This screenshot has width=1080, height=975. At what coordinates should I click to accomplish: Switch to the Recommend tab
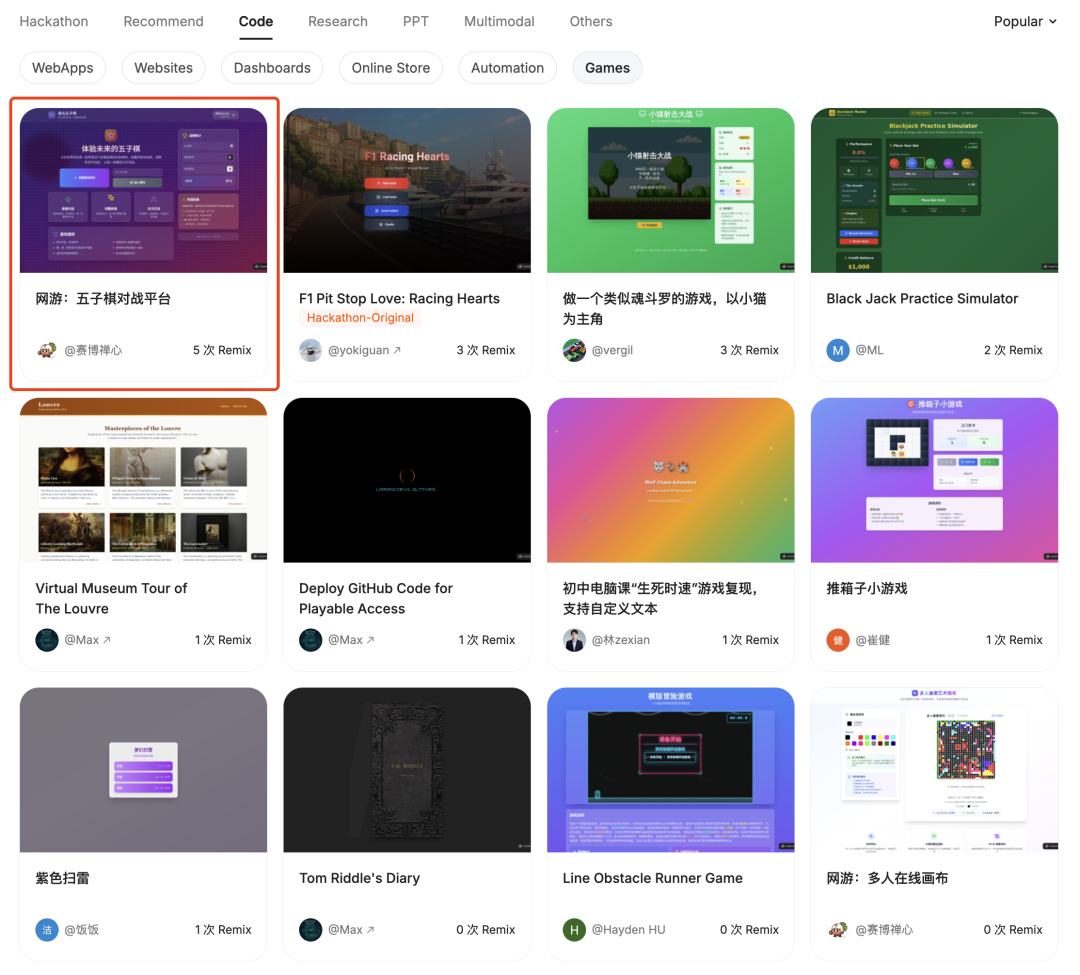tap(163, 21)
